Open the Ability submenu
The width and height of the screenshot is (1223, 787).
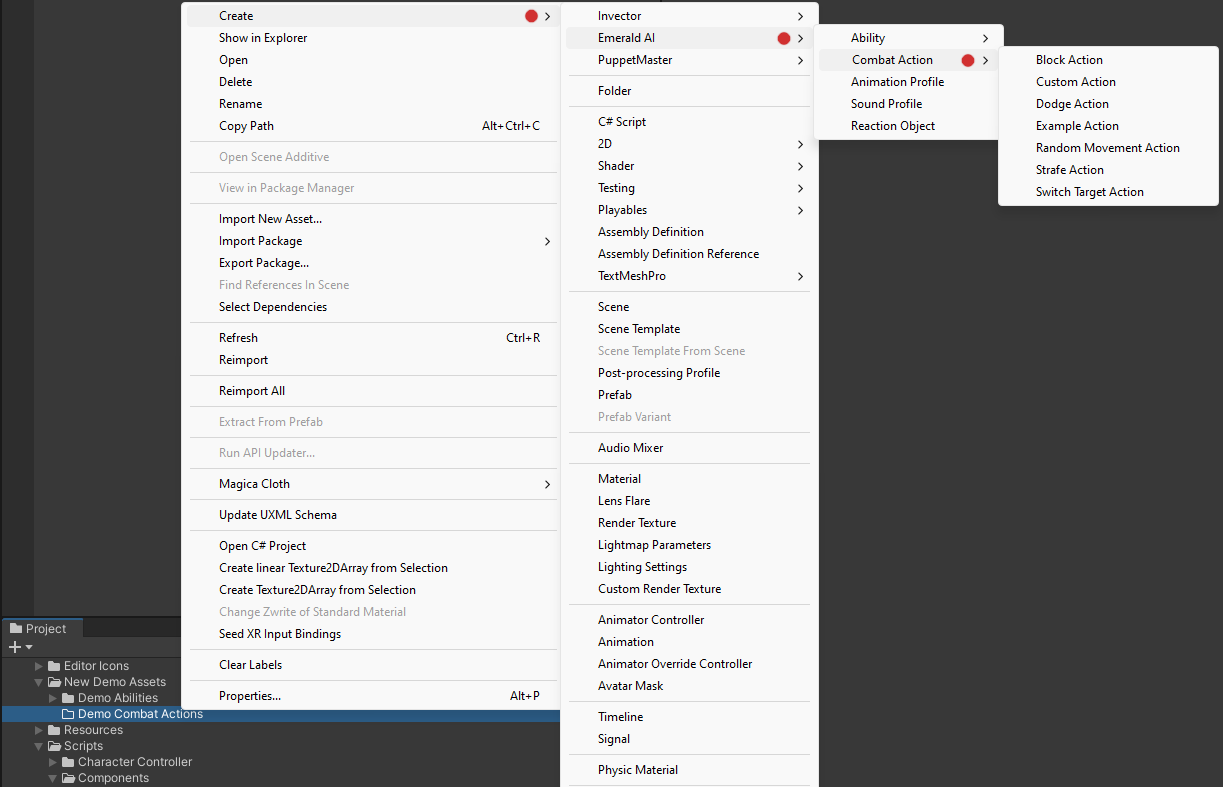[x=908, y=38]
